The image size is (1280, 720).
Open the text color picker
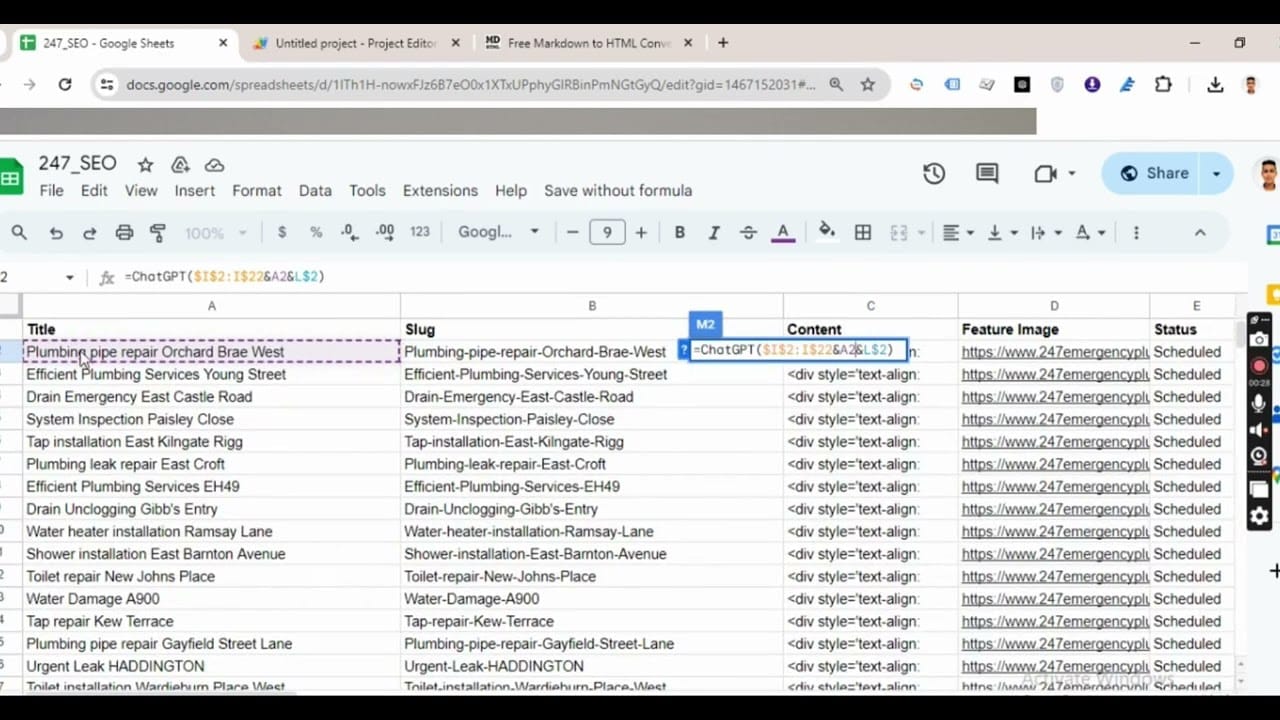pos(783,233)
